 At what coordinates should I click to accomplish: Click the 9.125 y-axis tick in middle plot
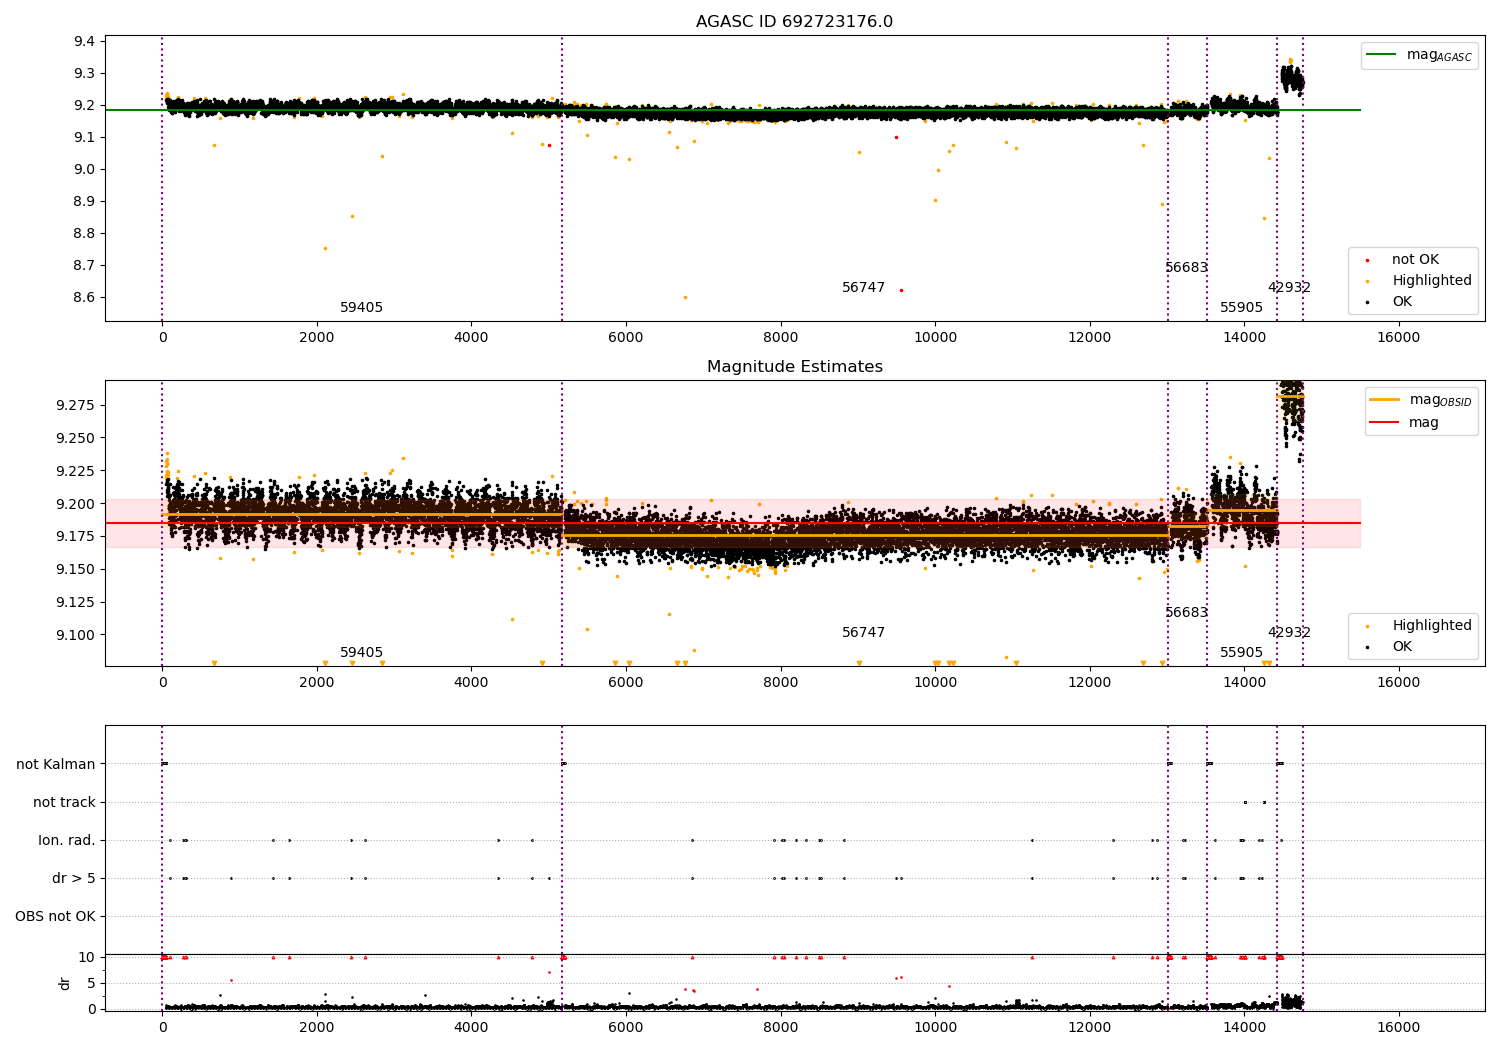pos(76,602)
